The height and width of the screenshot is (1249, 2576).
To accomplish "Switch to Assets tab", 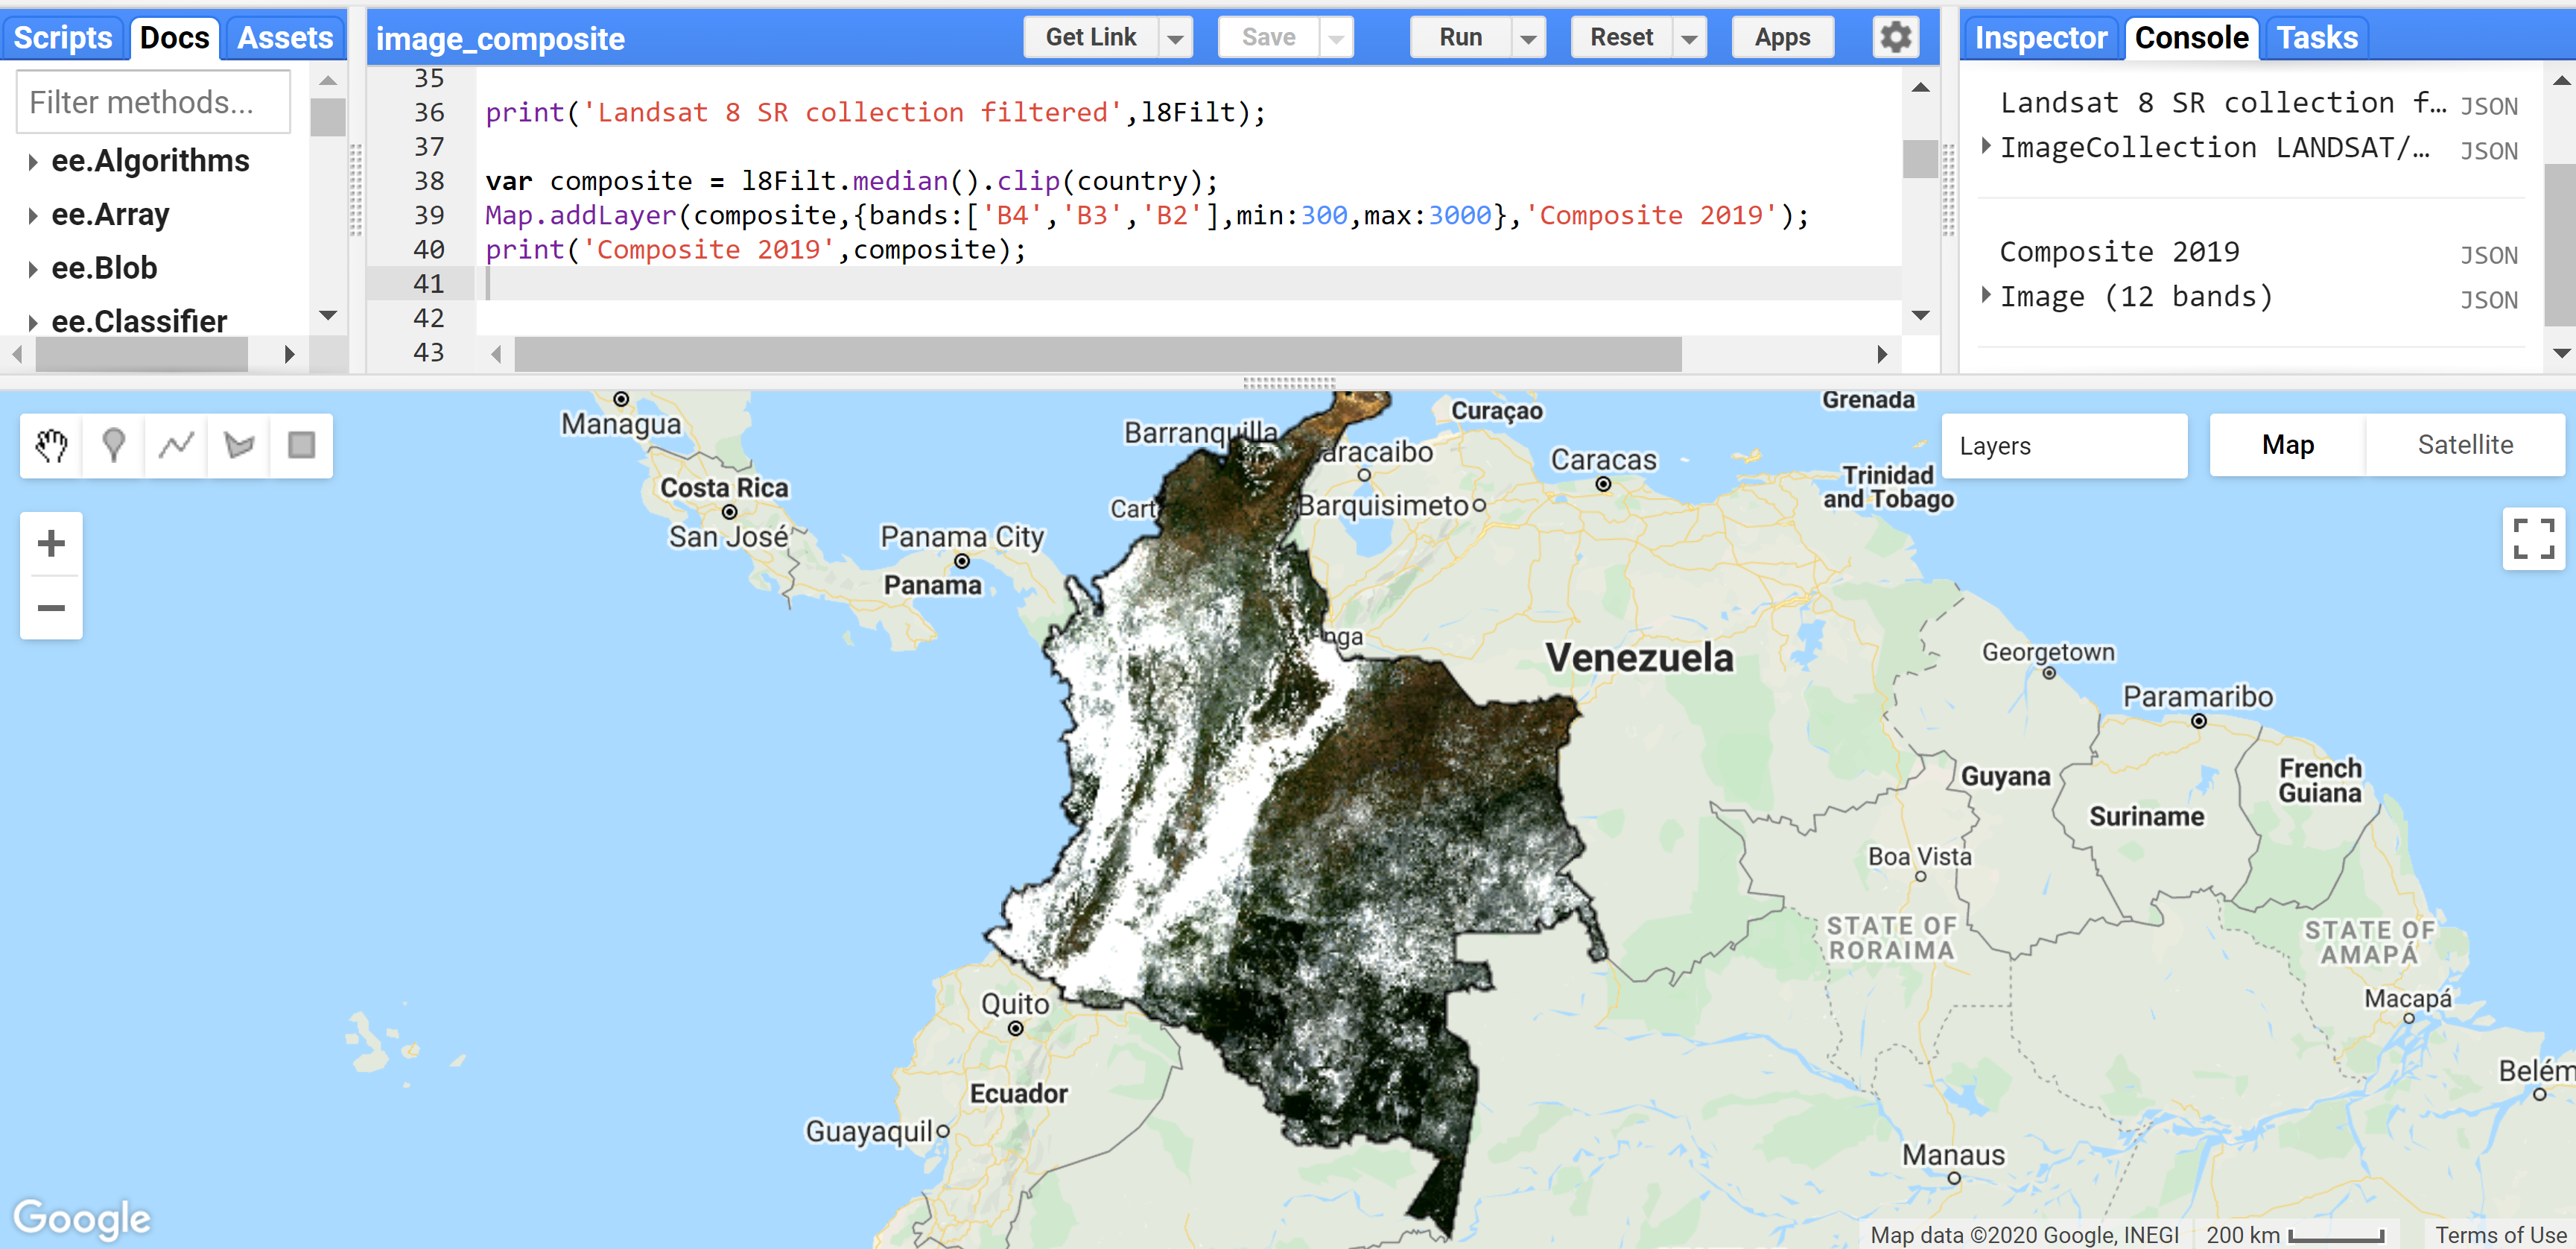I will (x=285, y=38).
